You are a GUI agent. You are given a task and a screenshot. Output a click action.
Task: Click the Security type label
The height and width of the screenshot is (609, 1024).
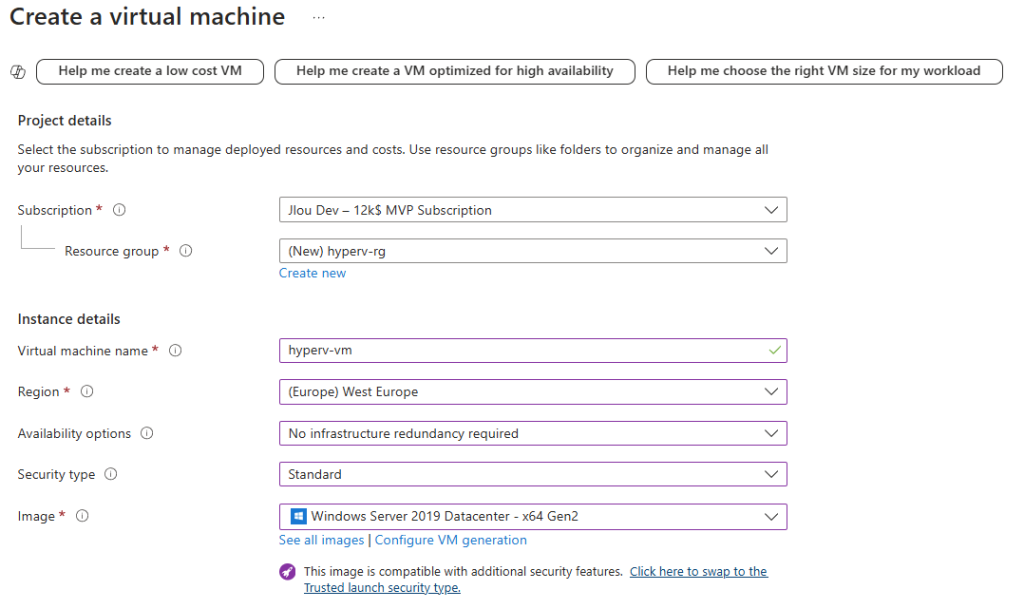tap(56, 475)
